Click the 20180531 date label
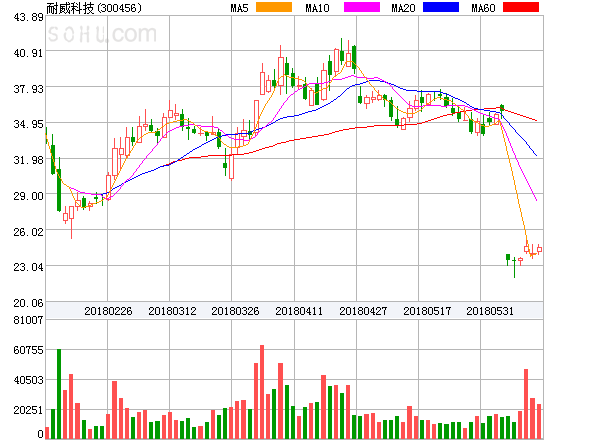 pyautogui.click(x=490, y=311)
